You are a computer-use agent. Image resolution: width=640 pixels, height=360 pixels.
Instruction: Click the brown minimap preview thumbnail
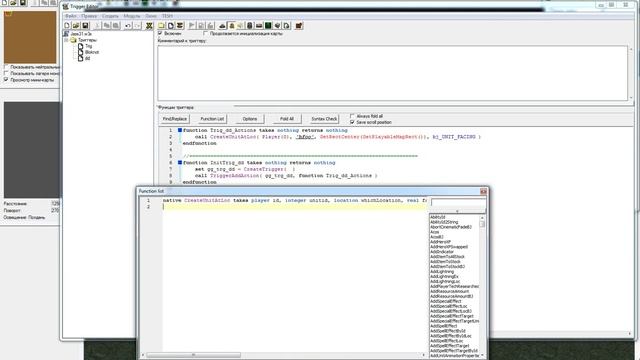(30, 37)
